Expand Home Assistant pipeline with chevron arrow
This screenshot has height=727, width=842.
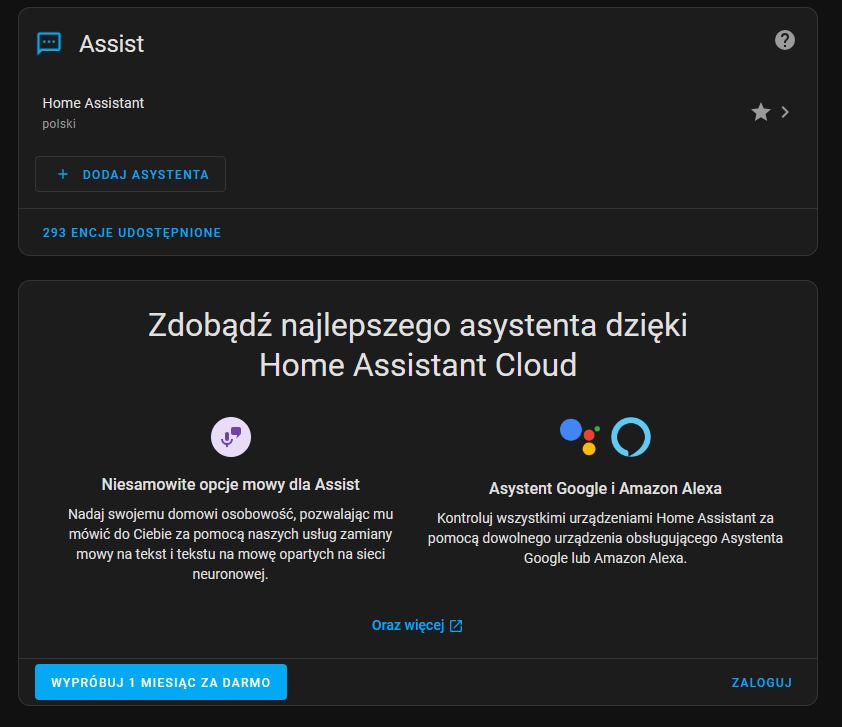coord(785,112)
